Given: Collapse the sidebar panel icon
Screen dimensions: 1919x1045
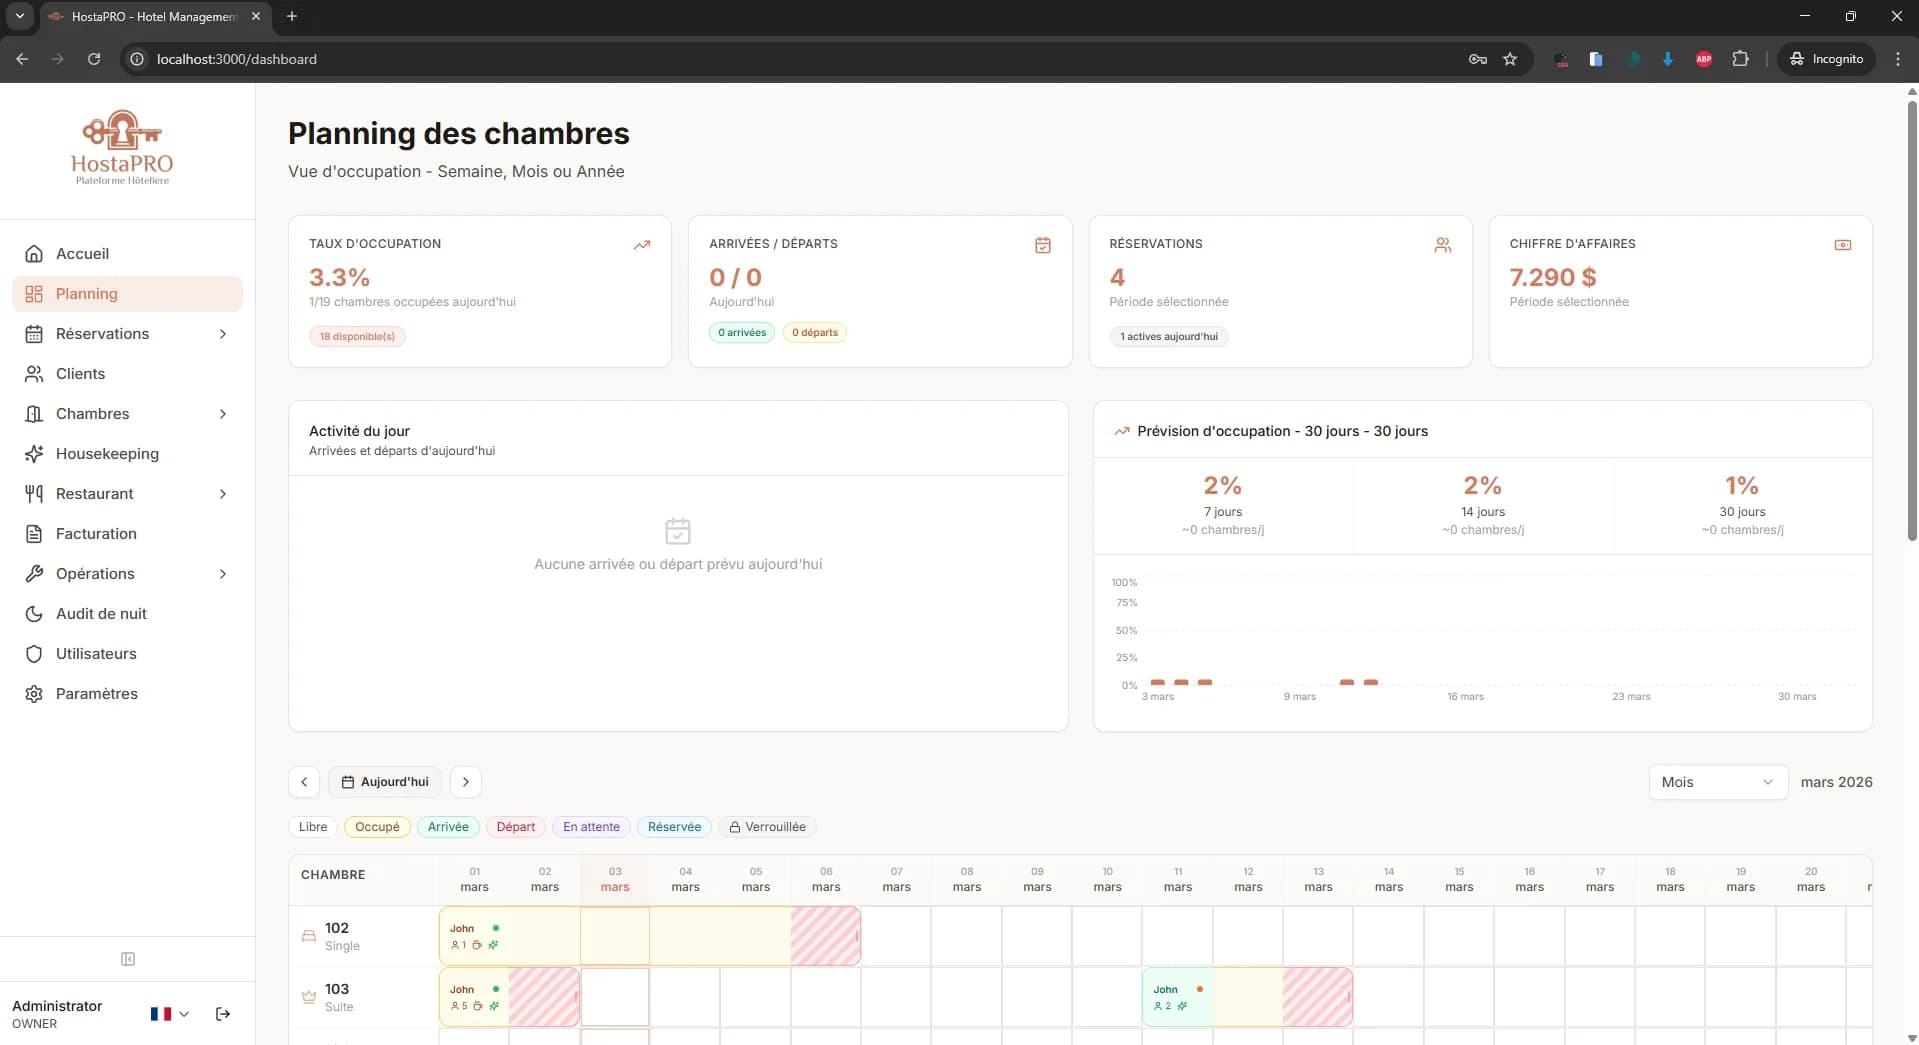Looking at the screenshot, I should (128, 959).
